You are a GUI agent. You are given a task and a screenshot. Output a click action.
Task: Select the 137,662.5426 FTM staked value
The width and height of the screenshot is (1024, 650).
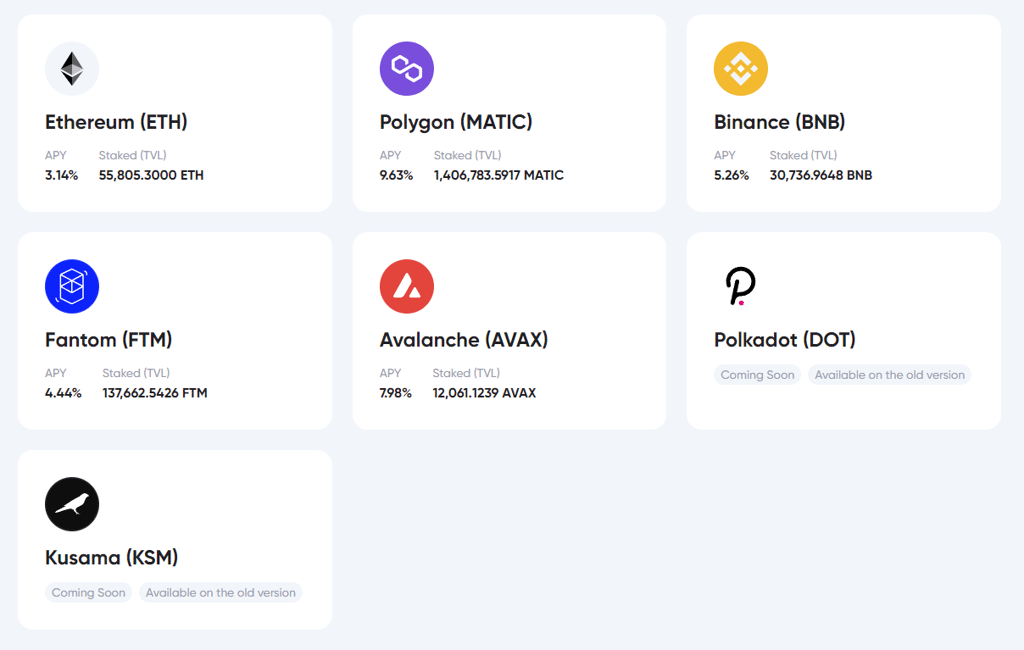click(155, 393)
